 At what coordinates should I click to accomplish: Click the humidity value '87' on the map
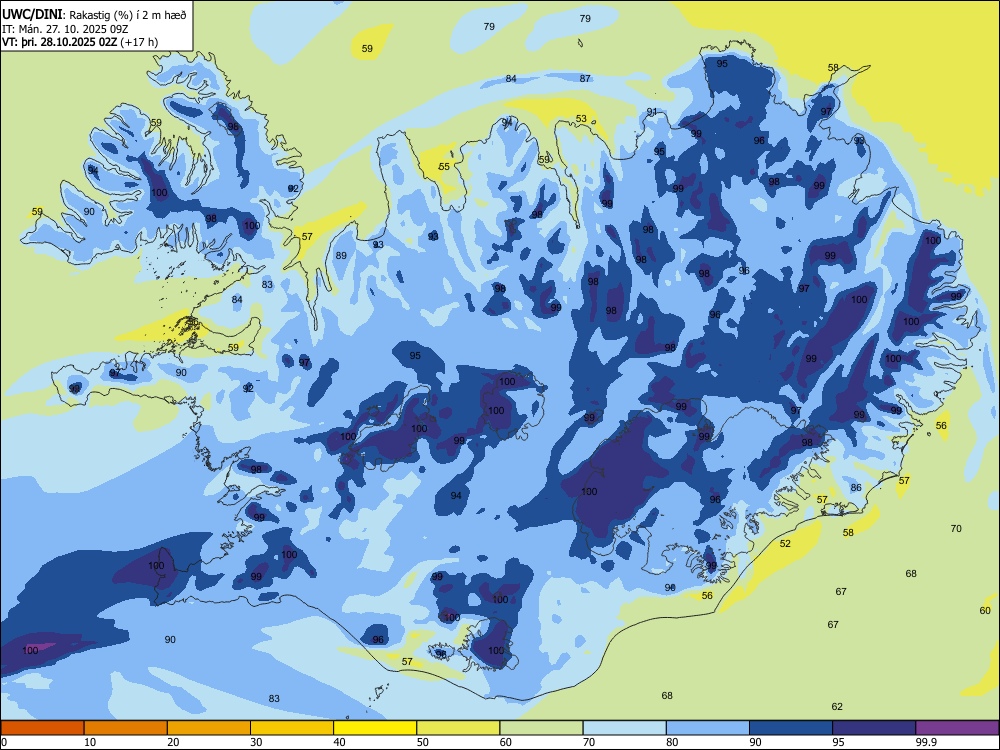(x=585, y=78)
